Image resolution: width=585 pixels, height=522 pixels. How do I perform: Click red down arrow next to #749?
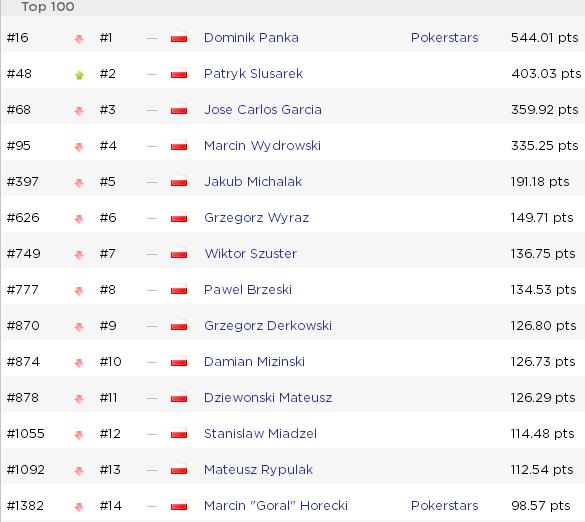[x=79, y=255]
